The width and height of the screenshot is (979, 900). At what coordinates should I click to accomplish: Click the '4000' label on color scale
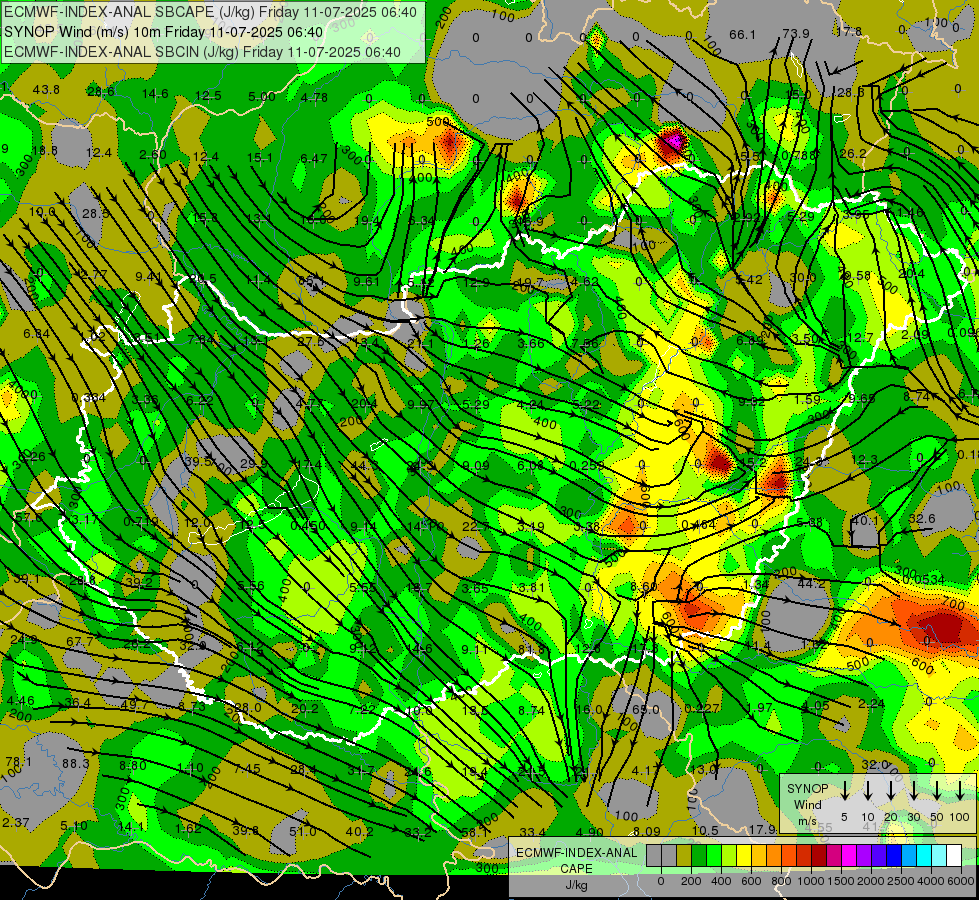[930, 881]
